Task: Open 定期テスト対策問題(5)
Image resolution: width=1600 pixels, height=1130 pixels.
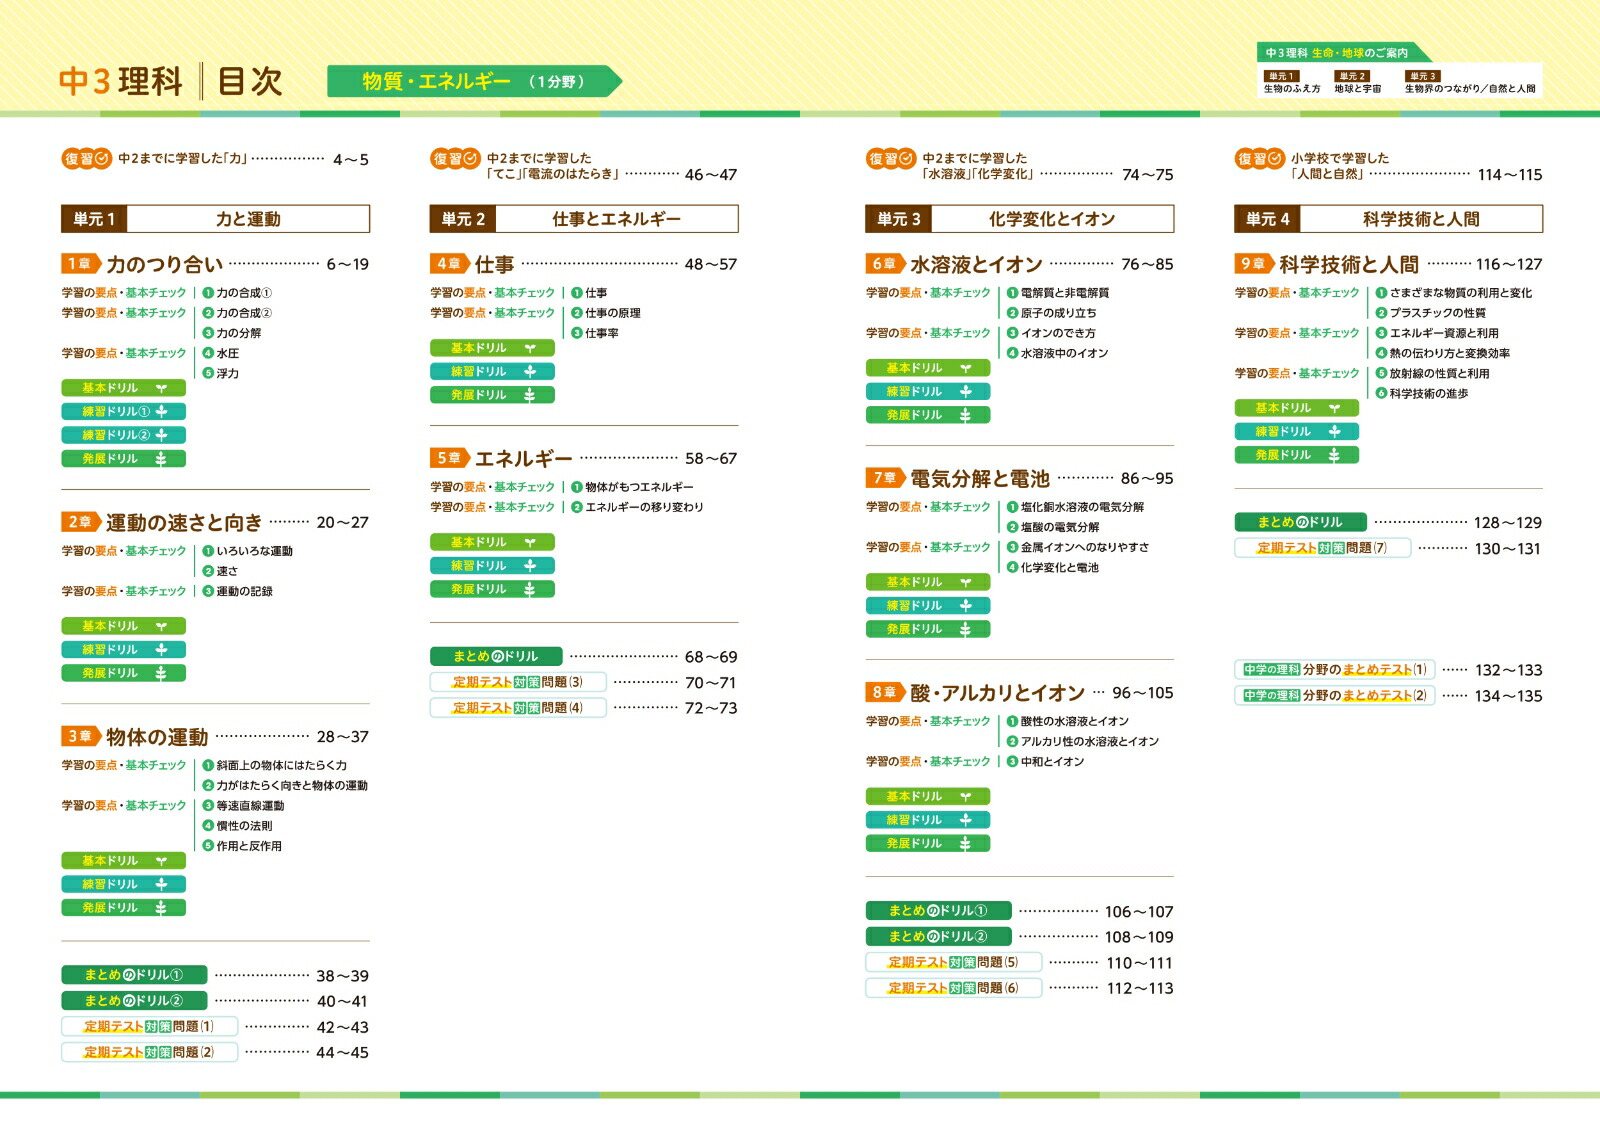Action: coord(954,962)
